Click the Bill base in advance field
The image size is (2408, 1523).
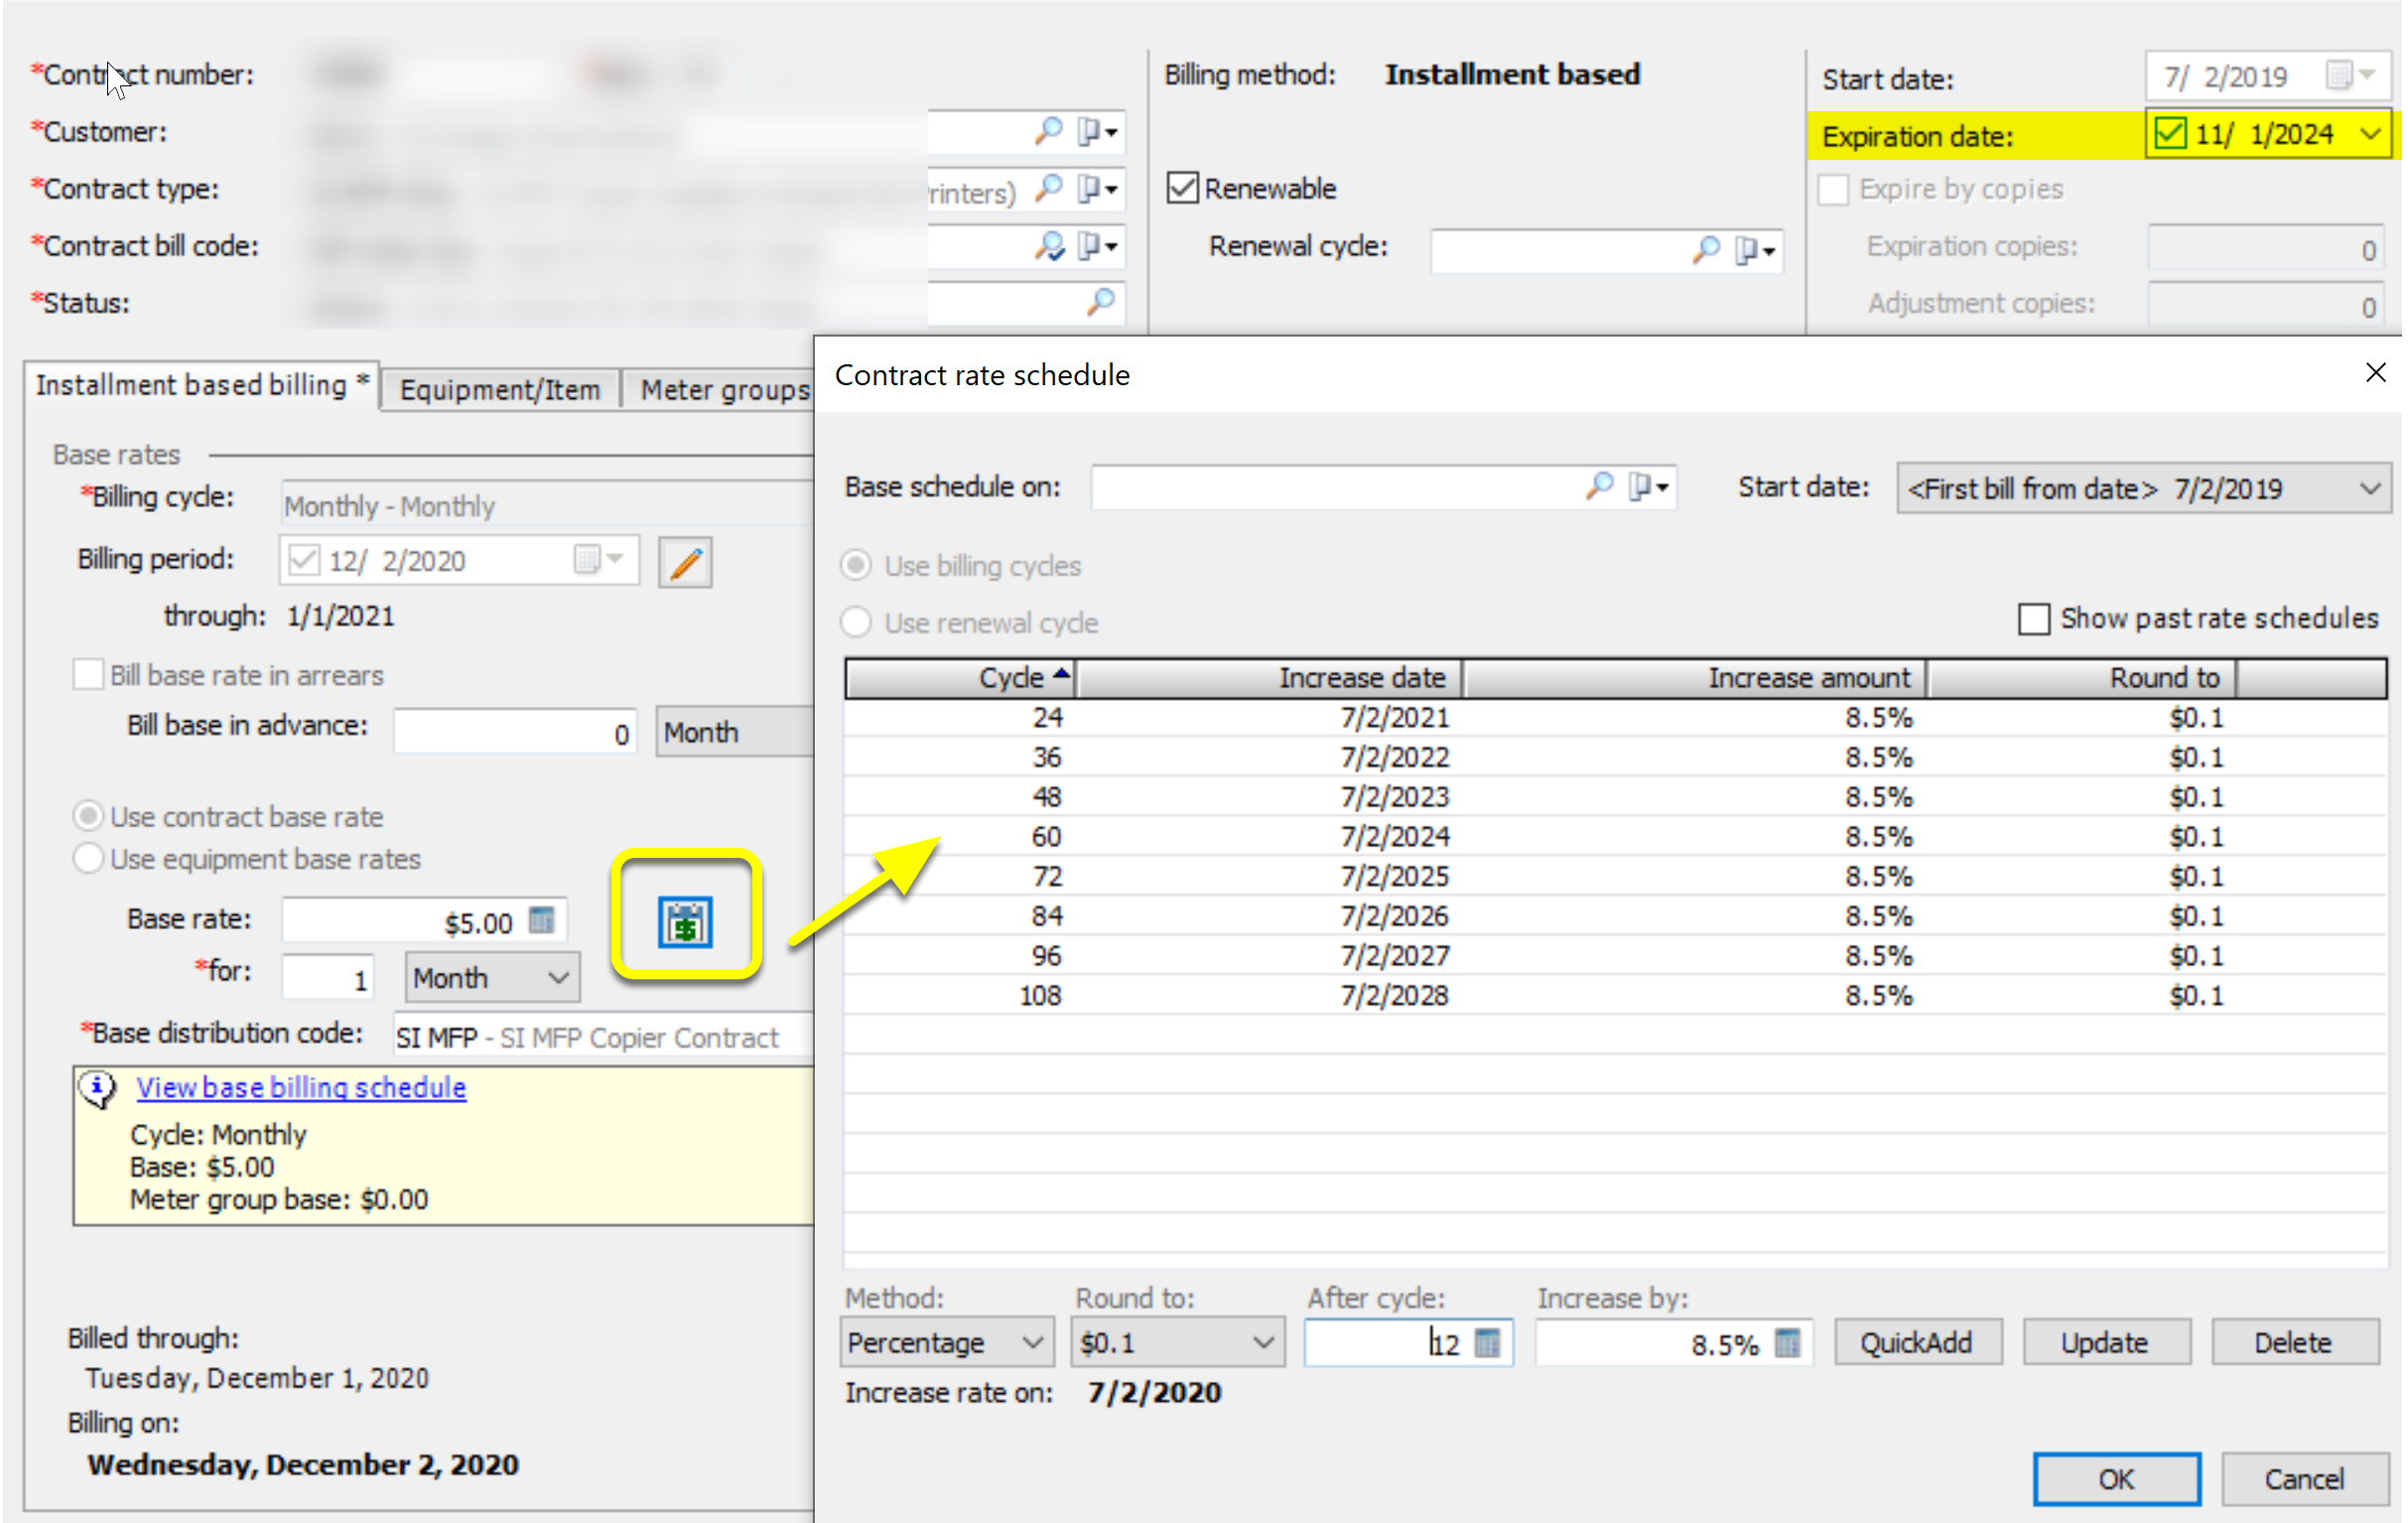515,732
